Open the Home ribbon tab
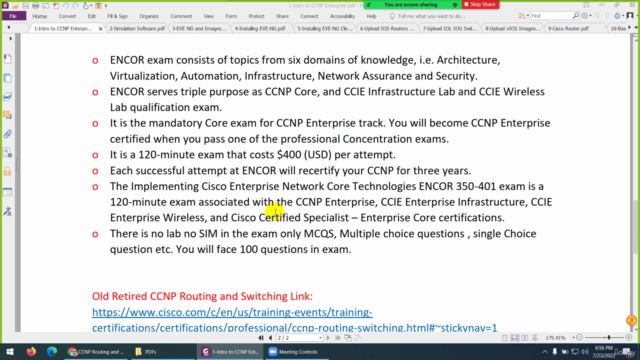This screenshot has height=360, width=640. [x=40, y=16]
